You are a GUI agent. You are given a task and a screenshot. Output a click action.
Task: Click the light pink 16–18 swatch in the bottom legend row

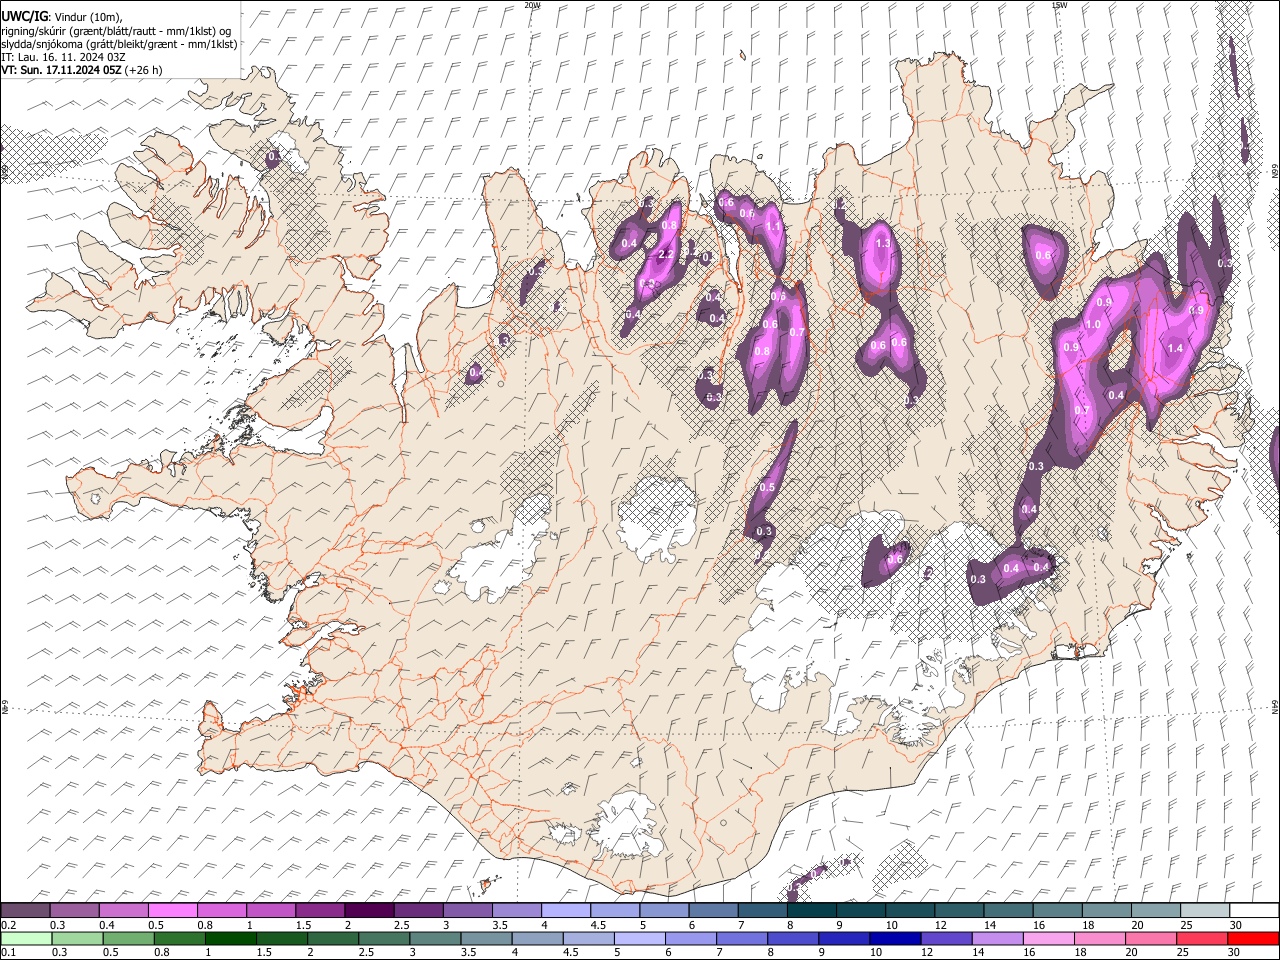click(x=1048, y=939)
